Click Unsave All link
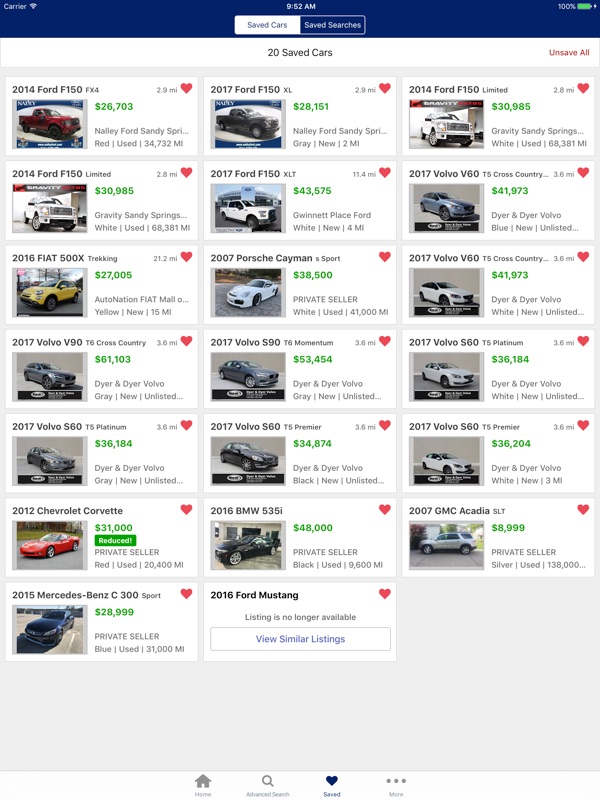The width and height of the screenshot is (600, 800). pyautogui.click(x=569, y=53)
